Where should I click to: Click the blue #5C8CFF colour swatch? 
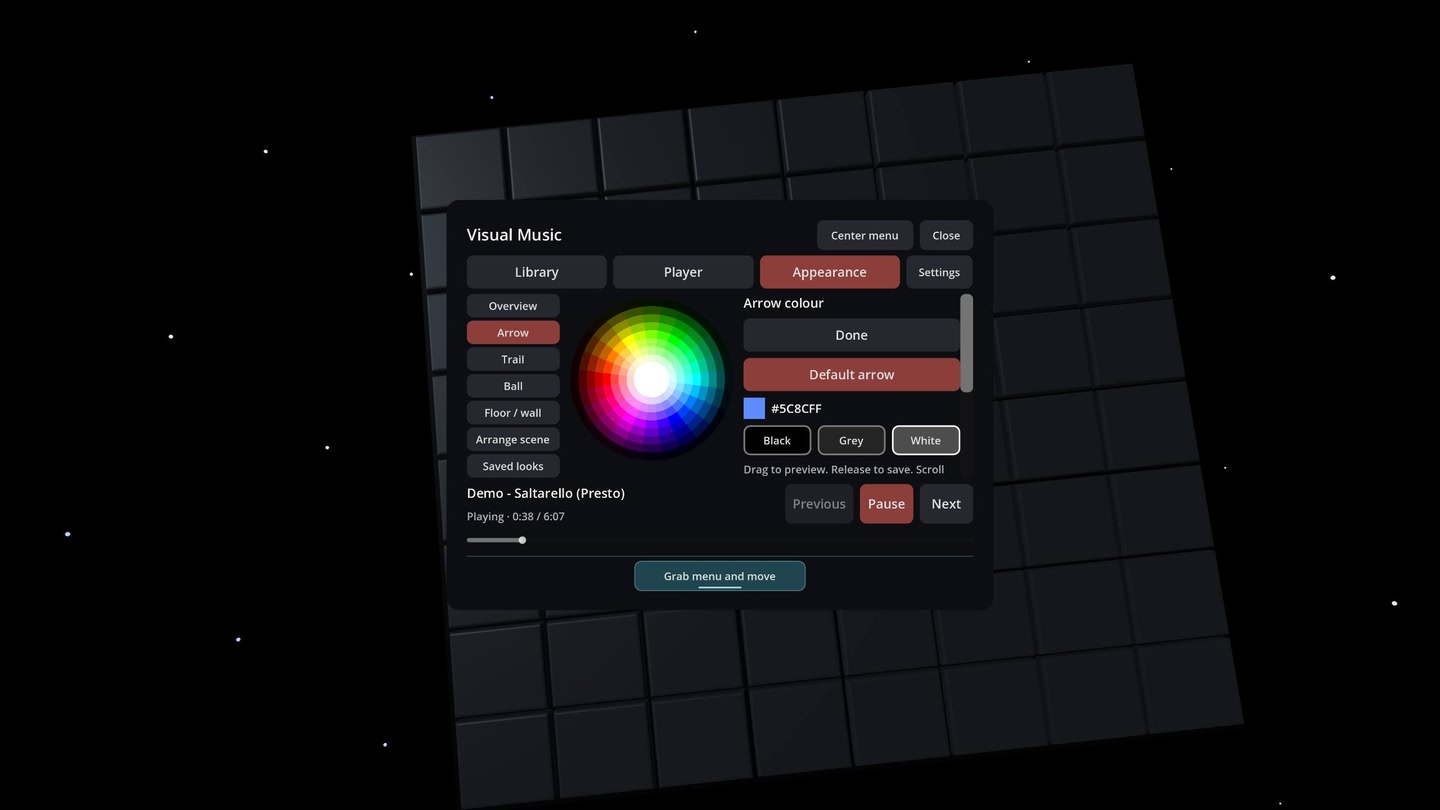pyautogui.click(x=754, y=408)
